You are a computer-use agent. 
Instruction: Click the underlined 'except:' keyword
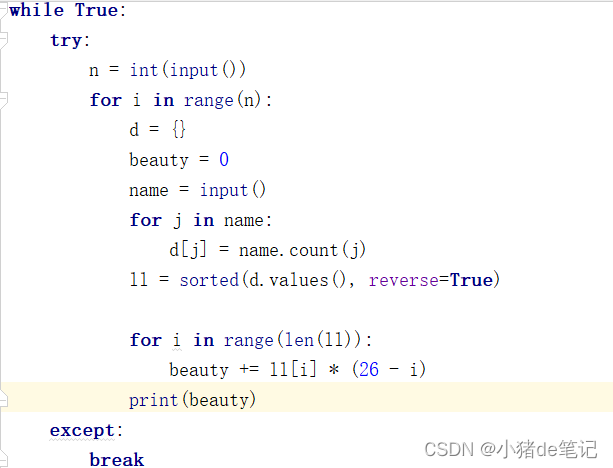pyautogui.click(x=86, y=430)
